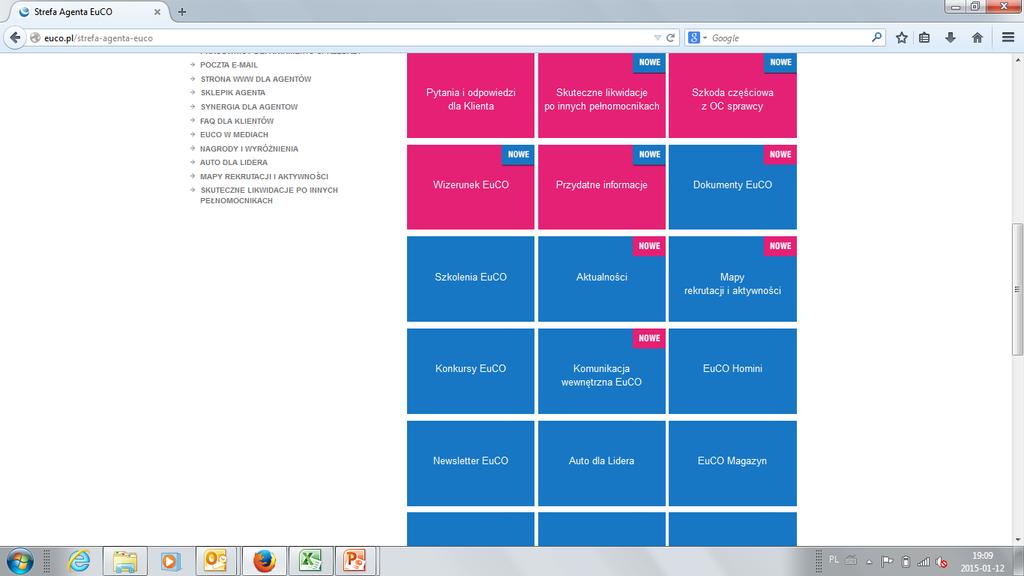Click the page vertical scrollbar thumb
Viewport: 1024px width, 576px height.
click(x=1017, y=289)
